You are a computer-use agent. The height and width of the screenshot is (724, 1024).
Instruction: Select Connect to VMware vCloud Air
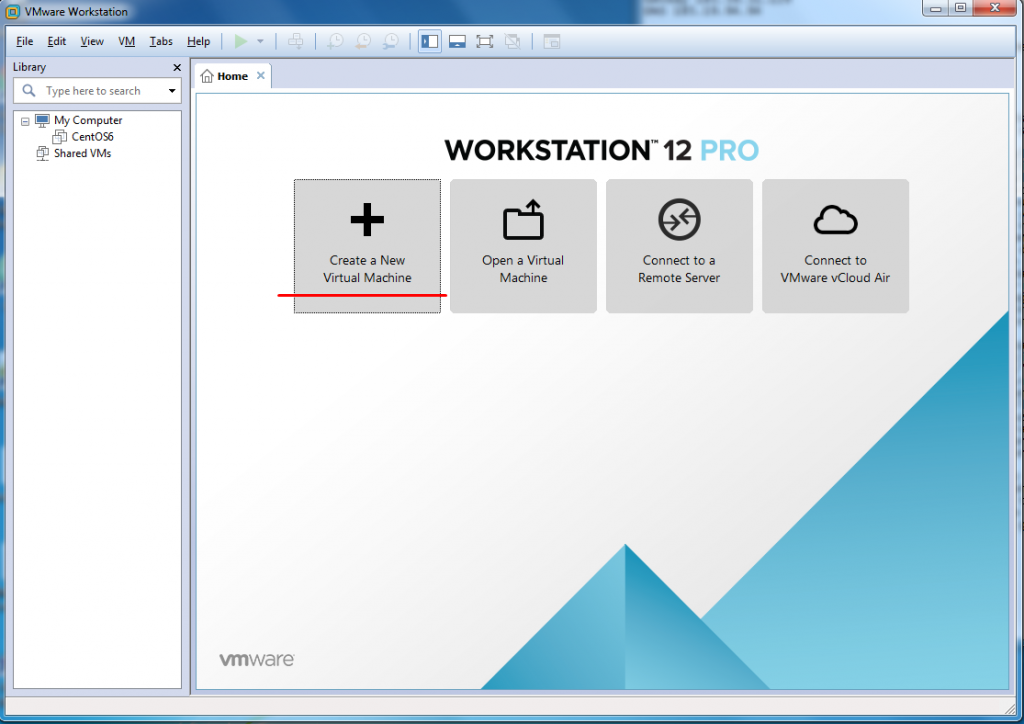(x=835, y=246)
